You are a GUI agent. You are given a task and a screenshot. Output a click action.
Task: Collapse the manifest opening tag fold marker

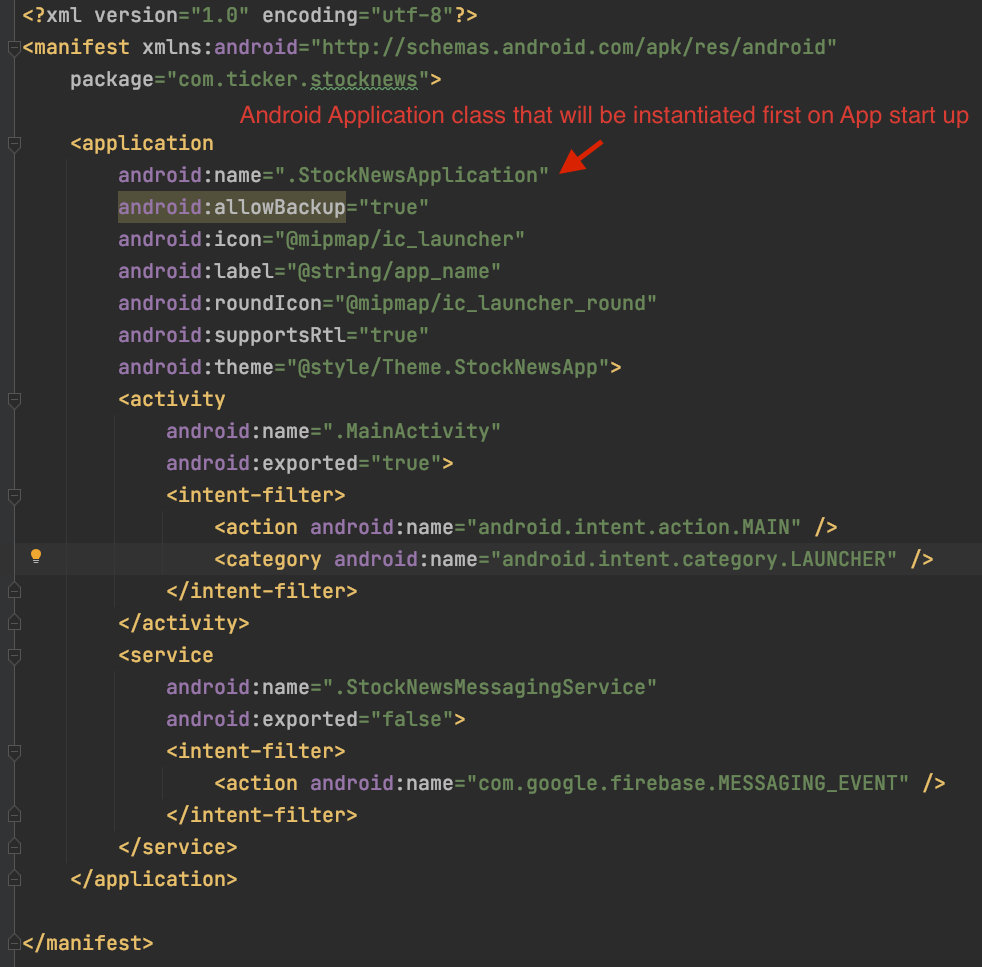point(14,48)
